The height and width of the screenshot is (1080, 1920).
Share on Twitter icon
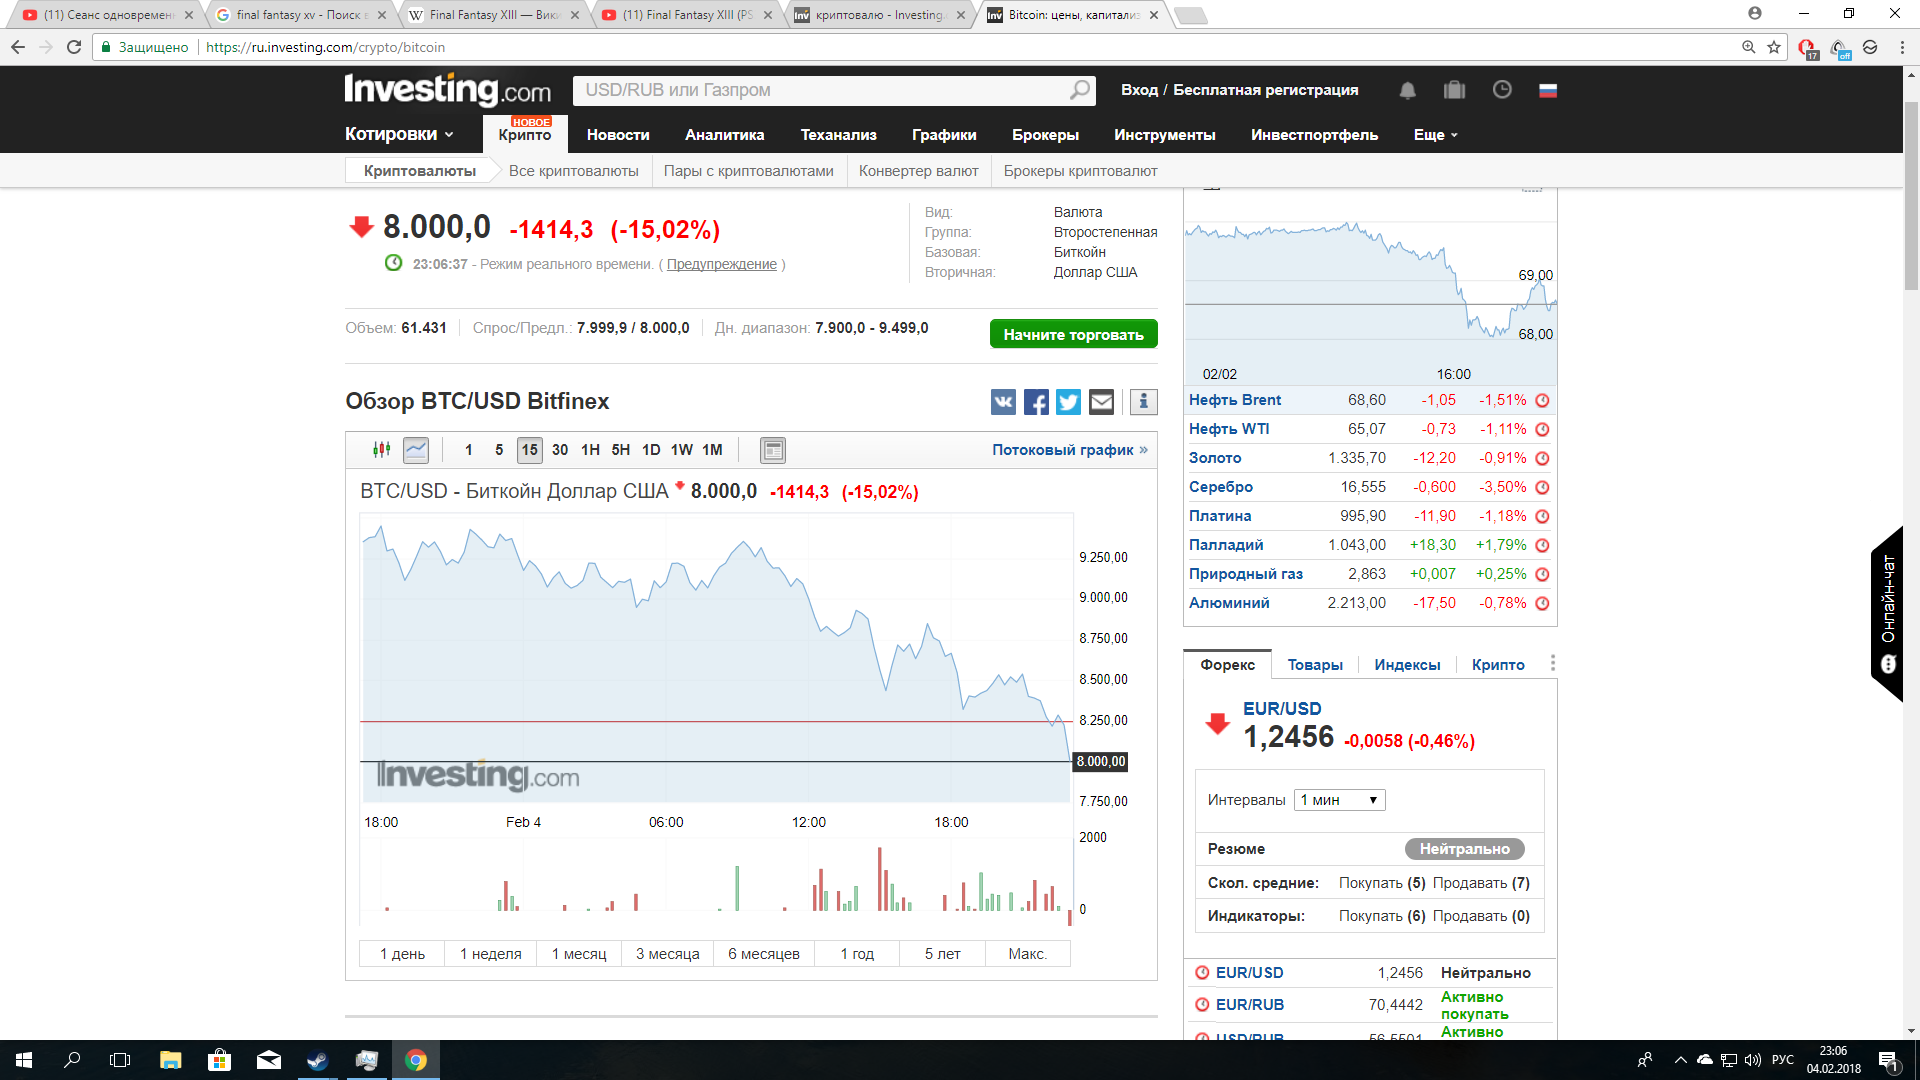(x=1068, y=402)
